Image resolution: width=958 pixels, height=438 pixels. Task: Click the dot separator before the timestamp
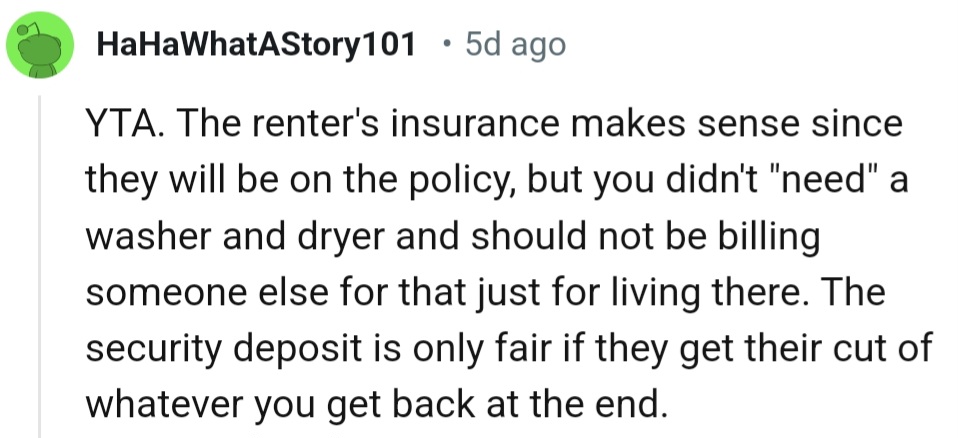pyautogui.click(x=448, y=45)
